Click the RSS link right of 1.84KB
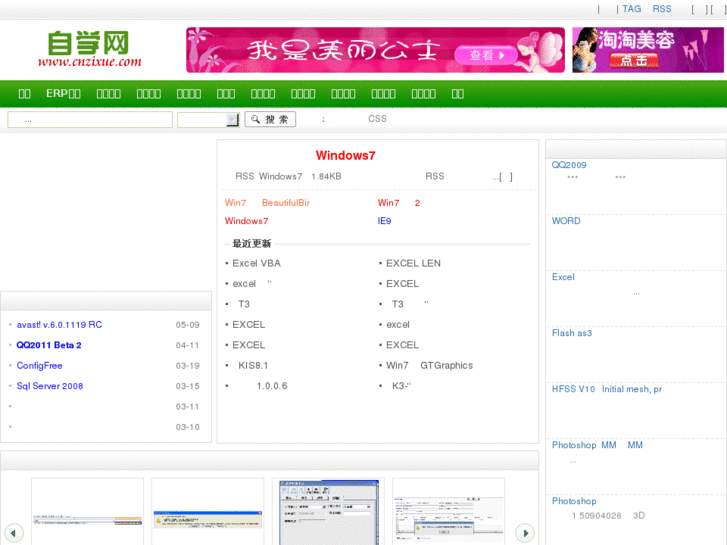The image size is (727, 545). click(x=435, y=176)
